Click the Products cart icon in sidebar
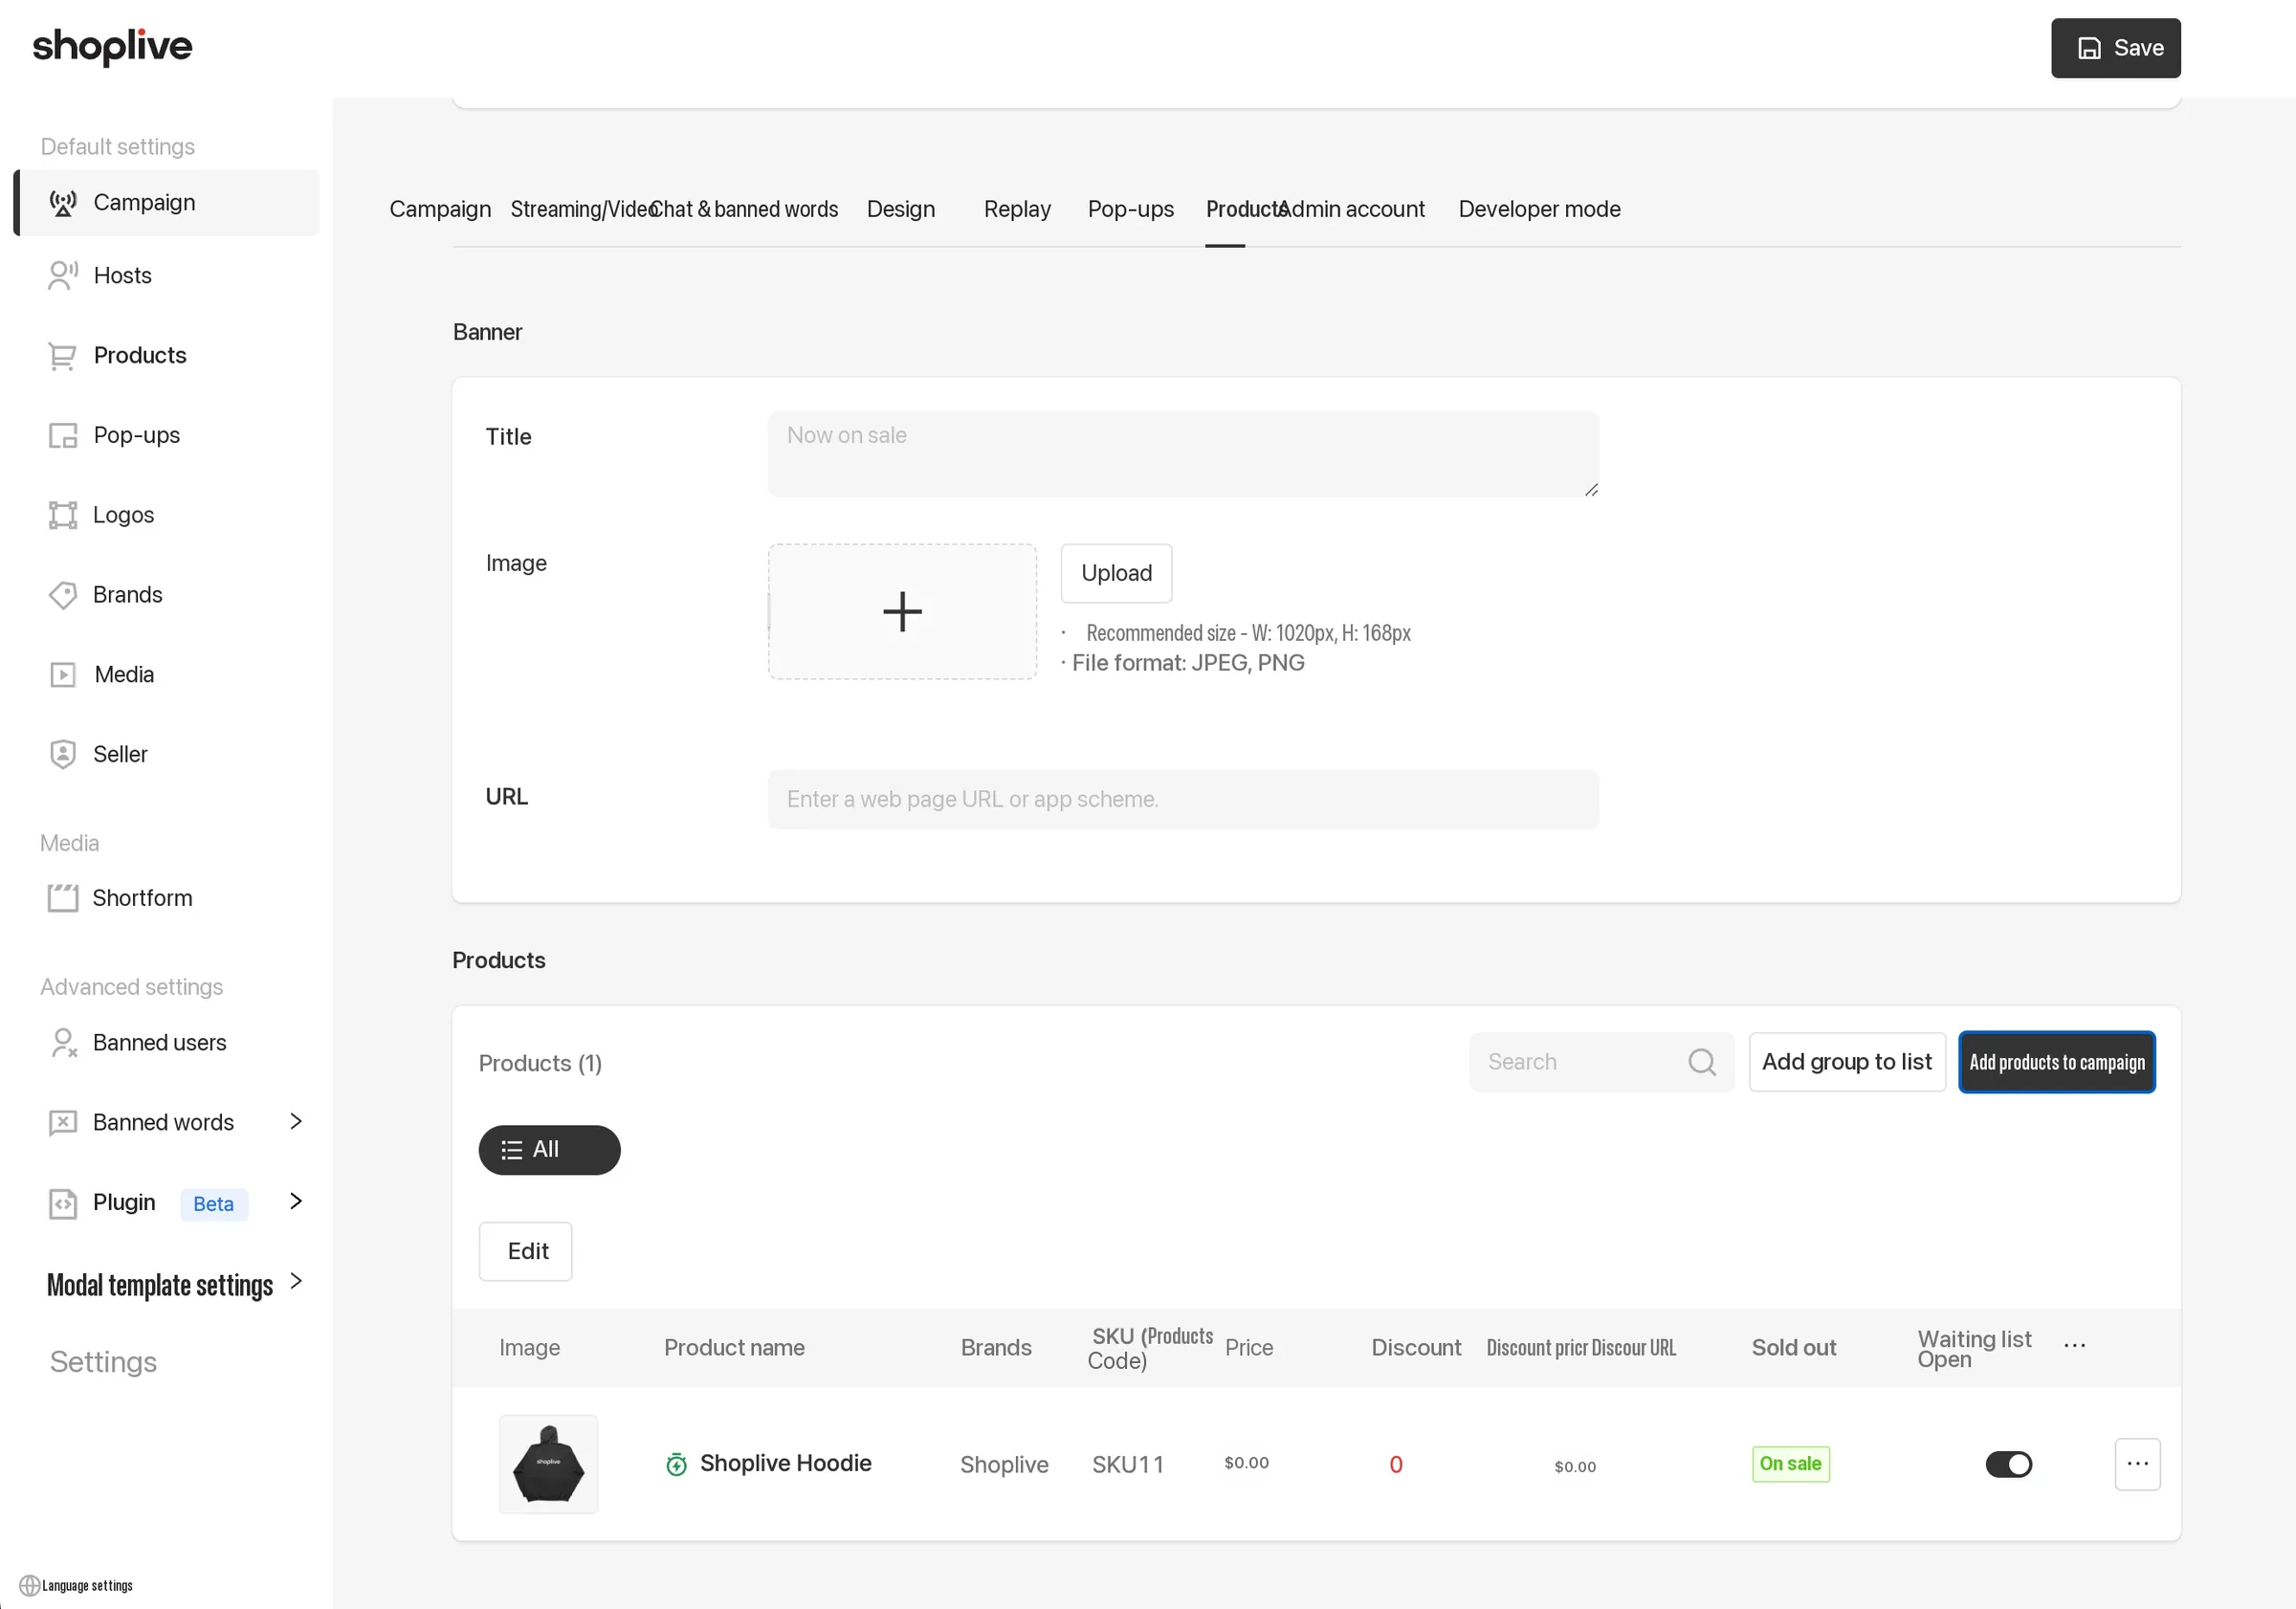This screenshot has height=1609, width=2296. [x=62, y=356]
